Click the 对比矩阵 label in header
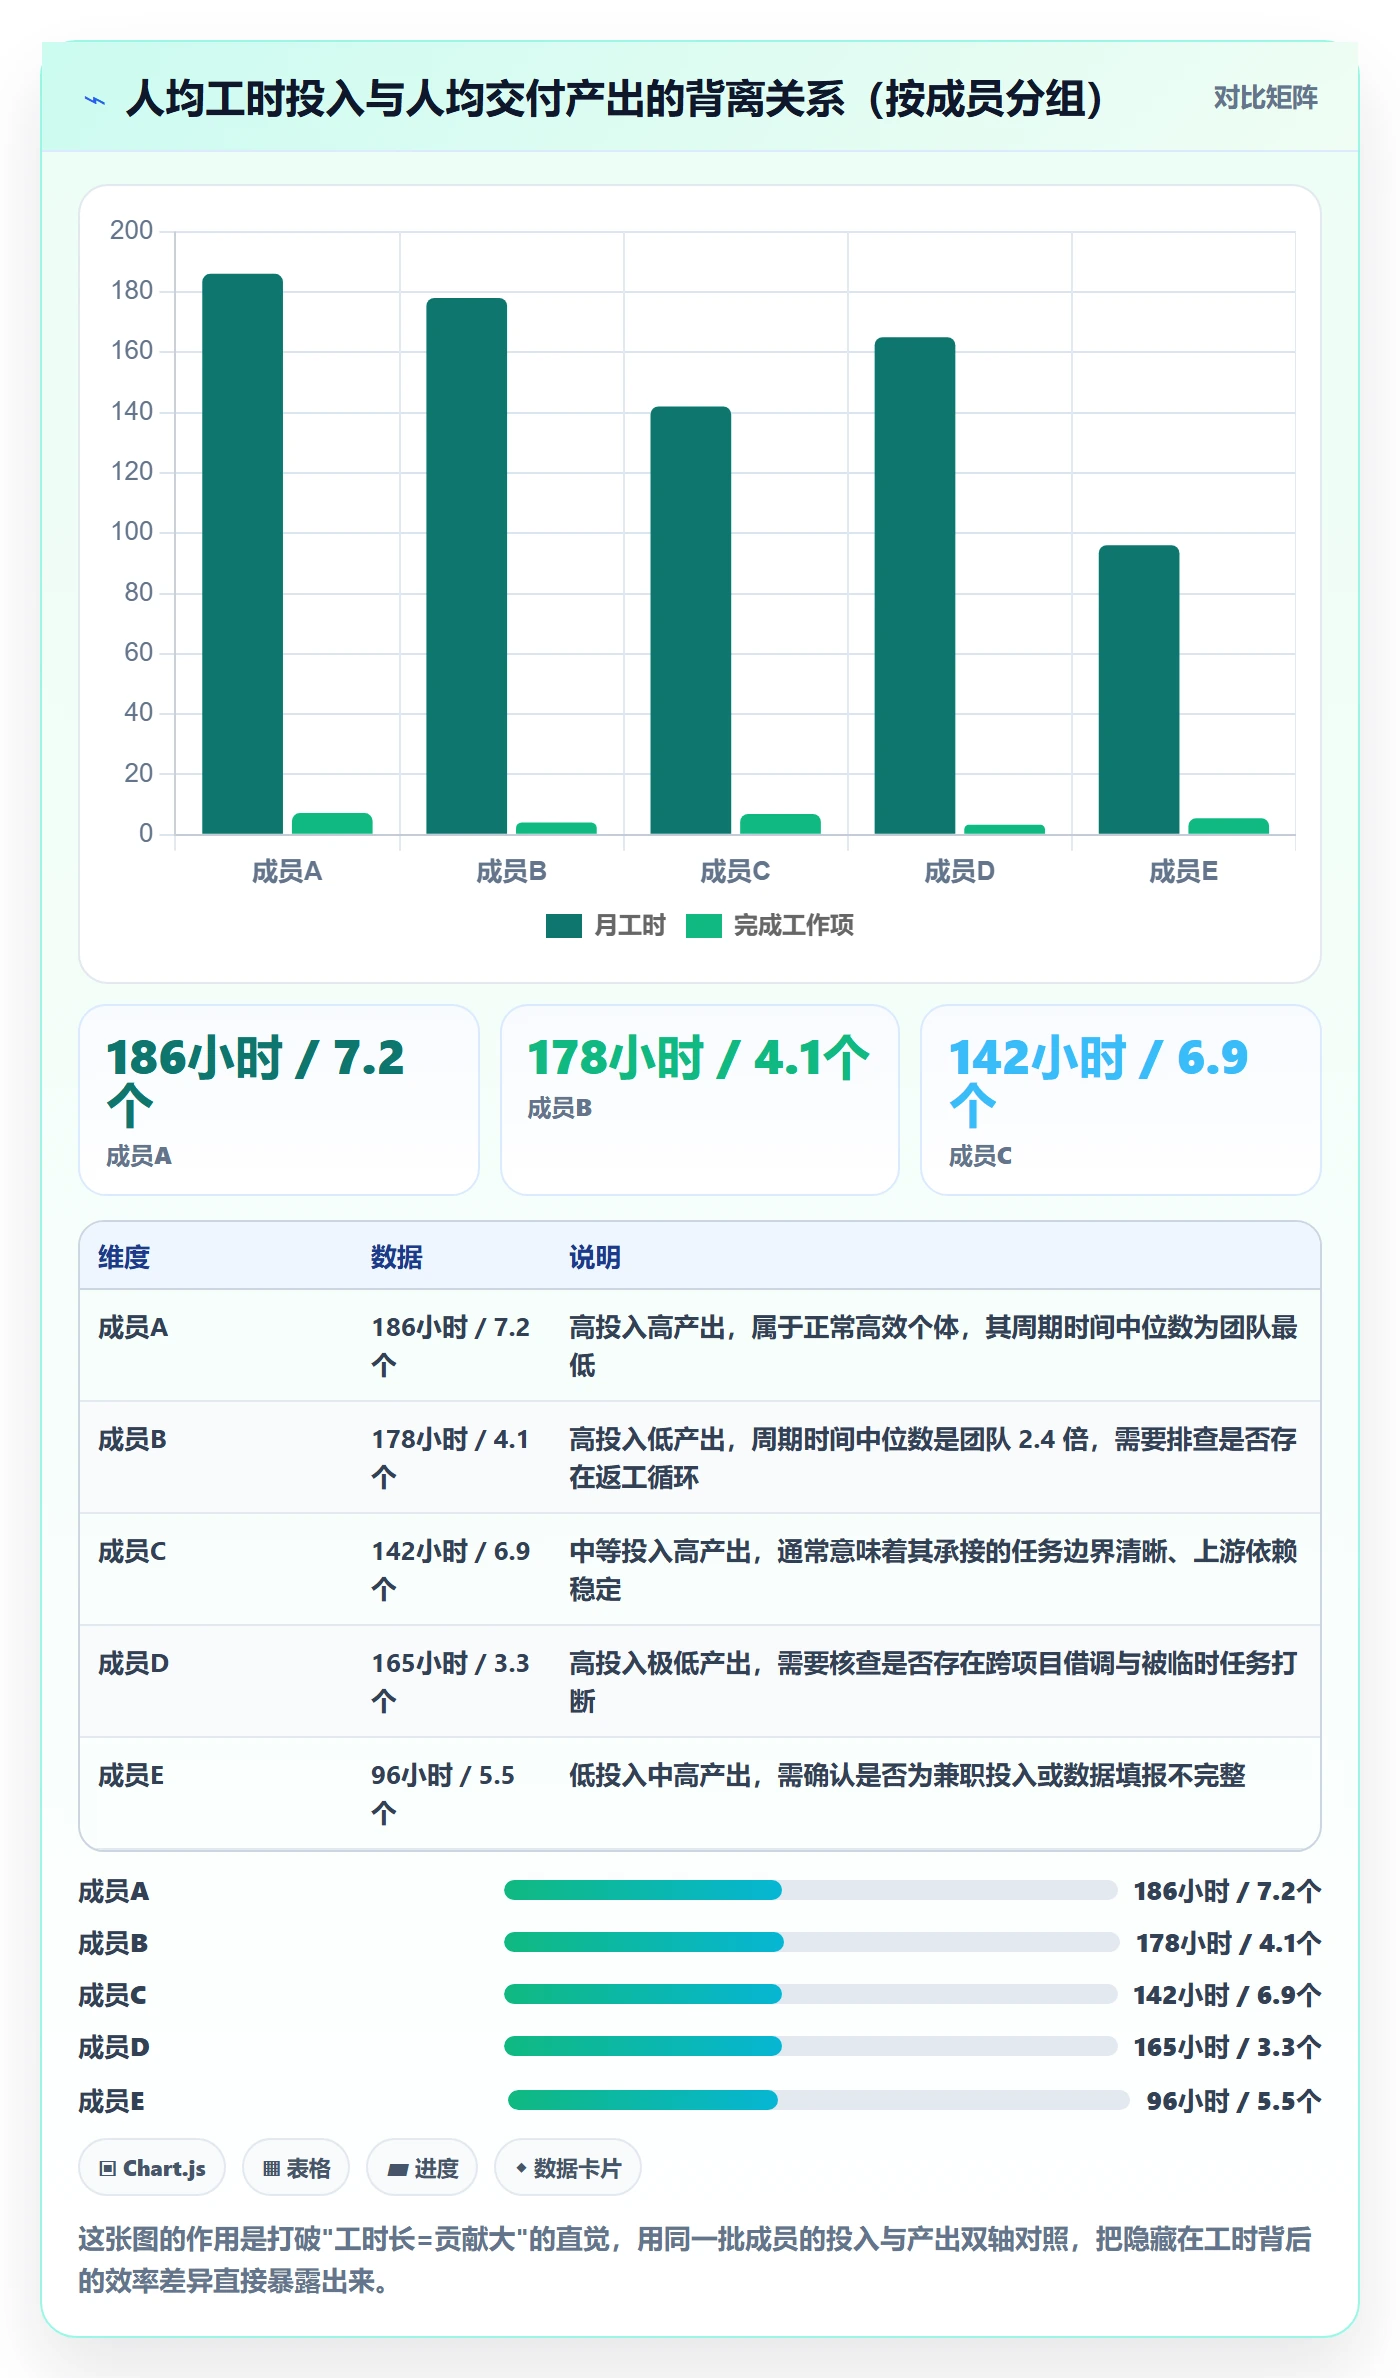This screenshot has width=1400, height=2378. 1265,98
